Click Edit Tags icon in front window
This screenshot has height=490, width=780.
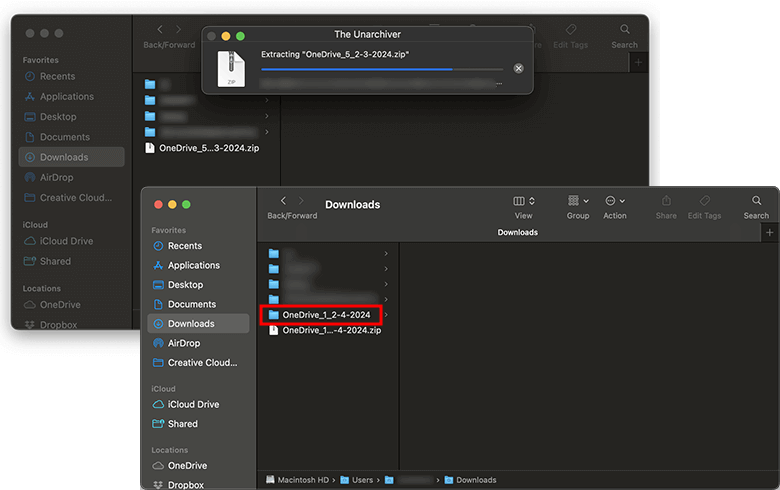point(704,200)
